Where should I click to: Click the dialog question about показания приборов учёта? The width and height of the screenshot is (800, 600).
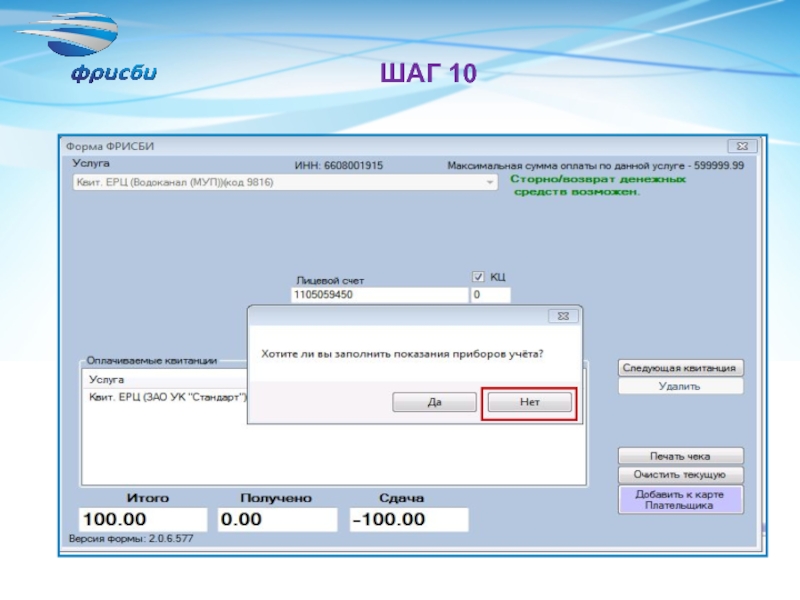point(402,354)
